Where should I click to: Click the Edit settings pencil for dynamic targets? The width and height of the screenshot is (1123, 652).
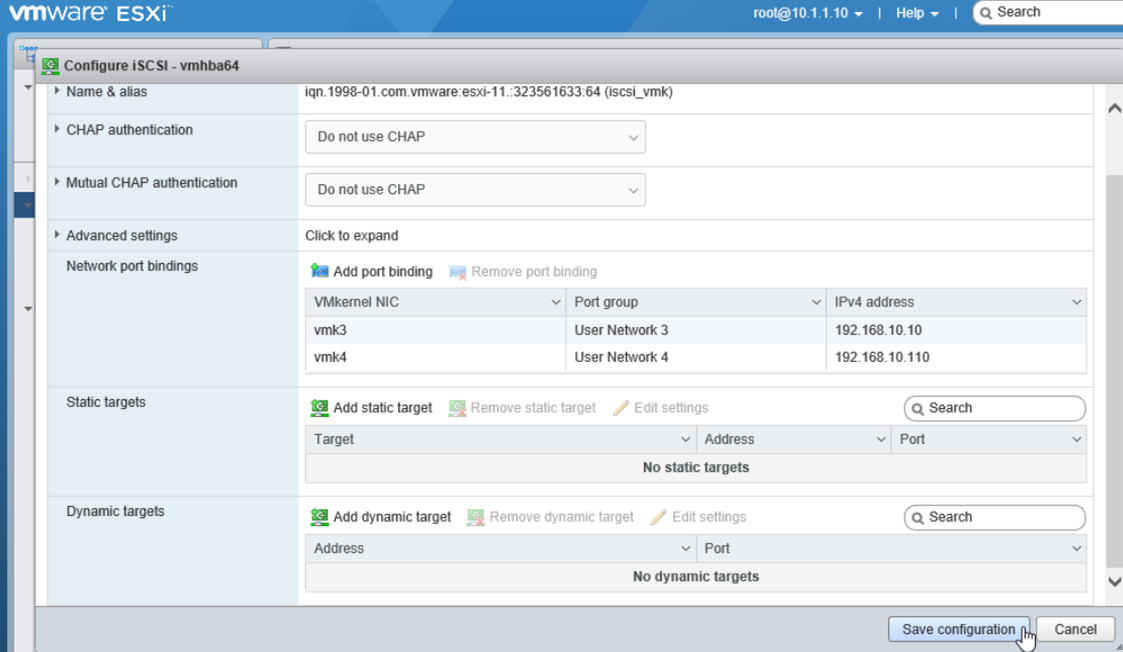[658, 517]
